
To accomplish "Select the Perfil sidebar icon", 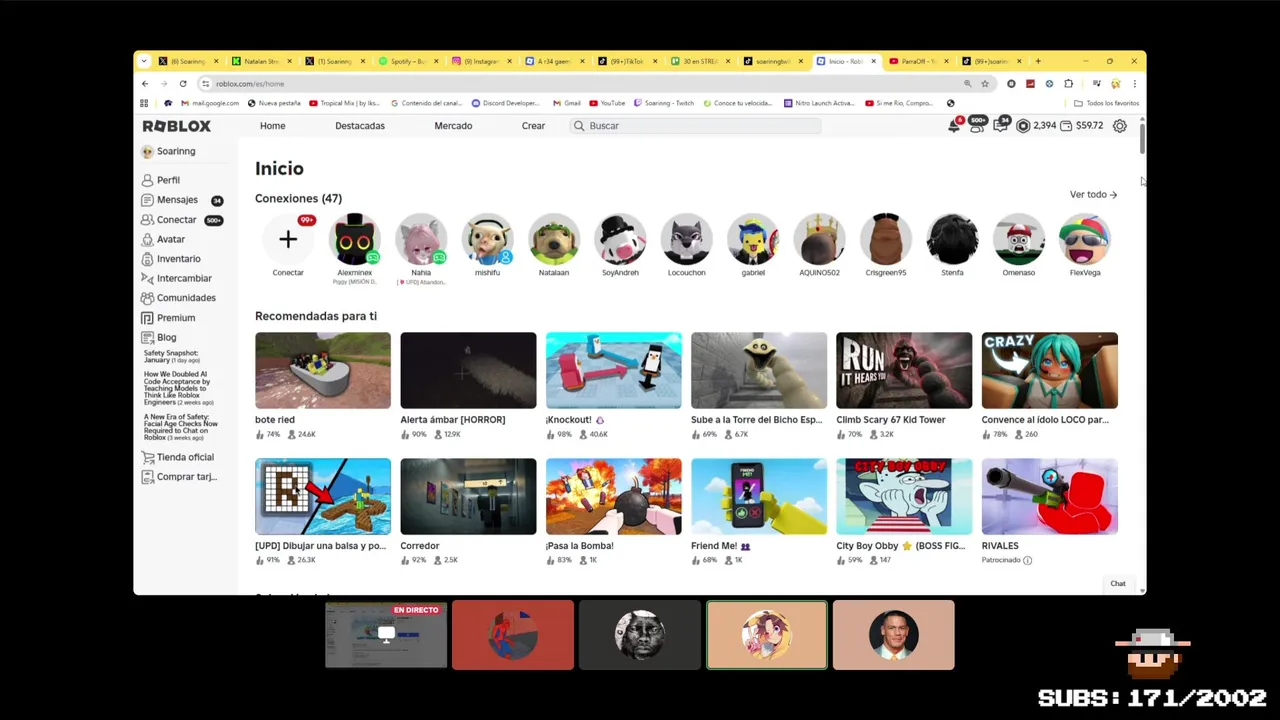I will 147,180.
